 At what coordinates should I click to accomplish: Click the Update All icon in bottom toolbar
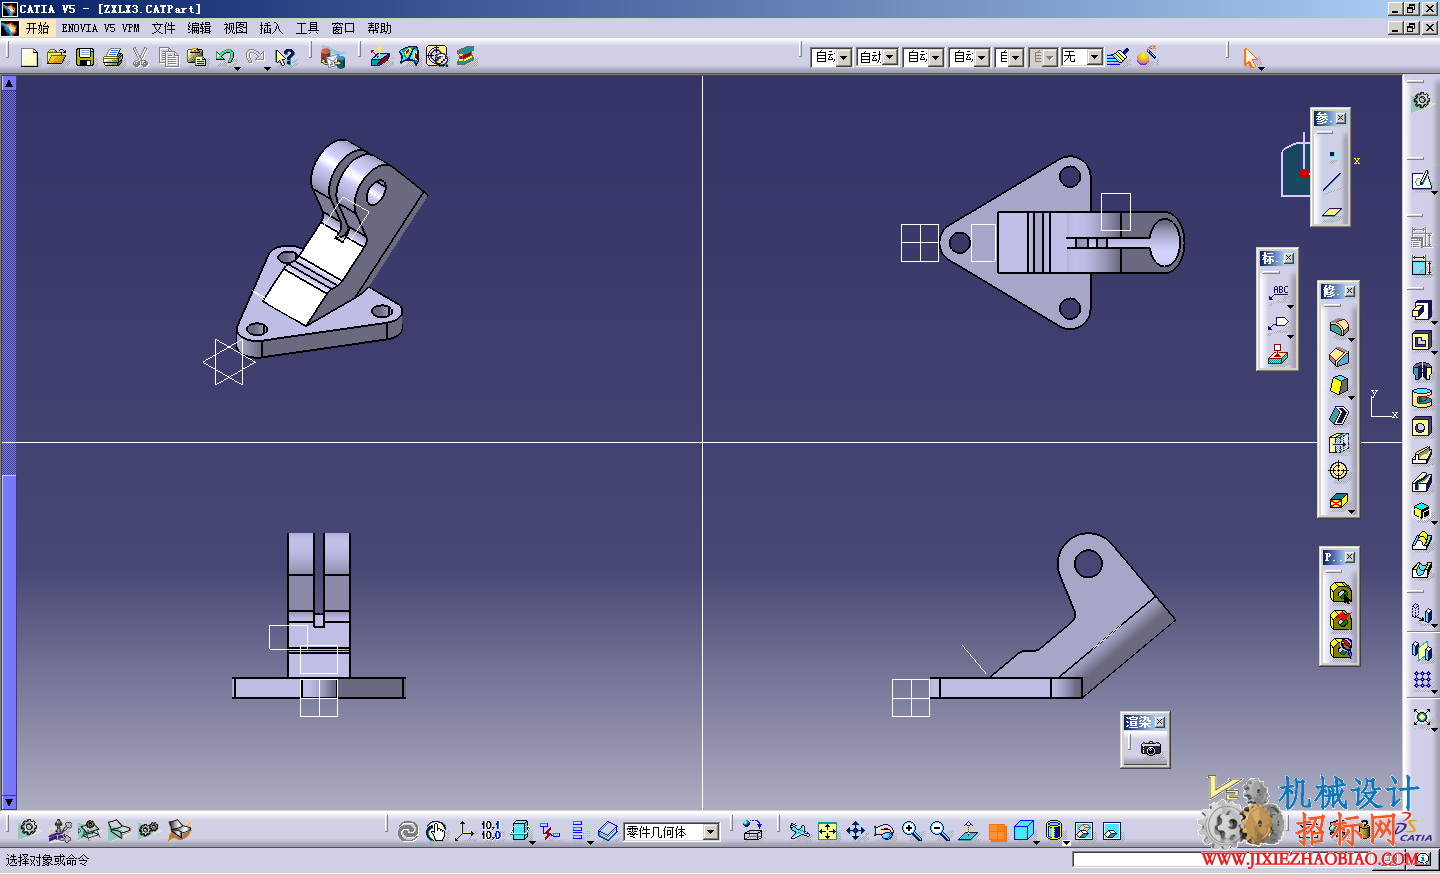point(408,831)
